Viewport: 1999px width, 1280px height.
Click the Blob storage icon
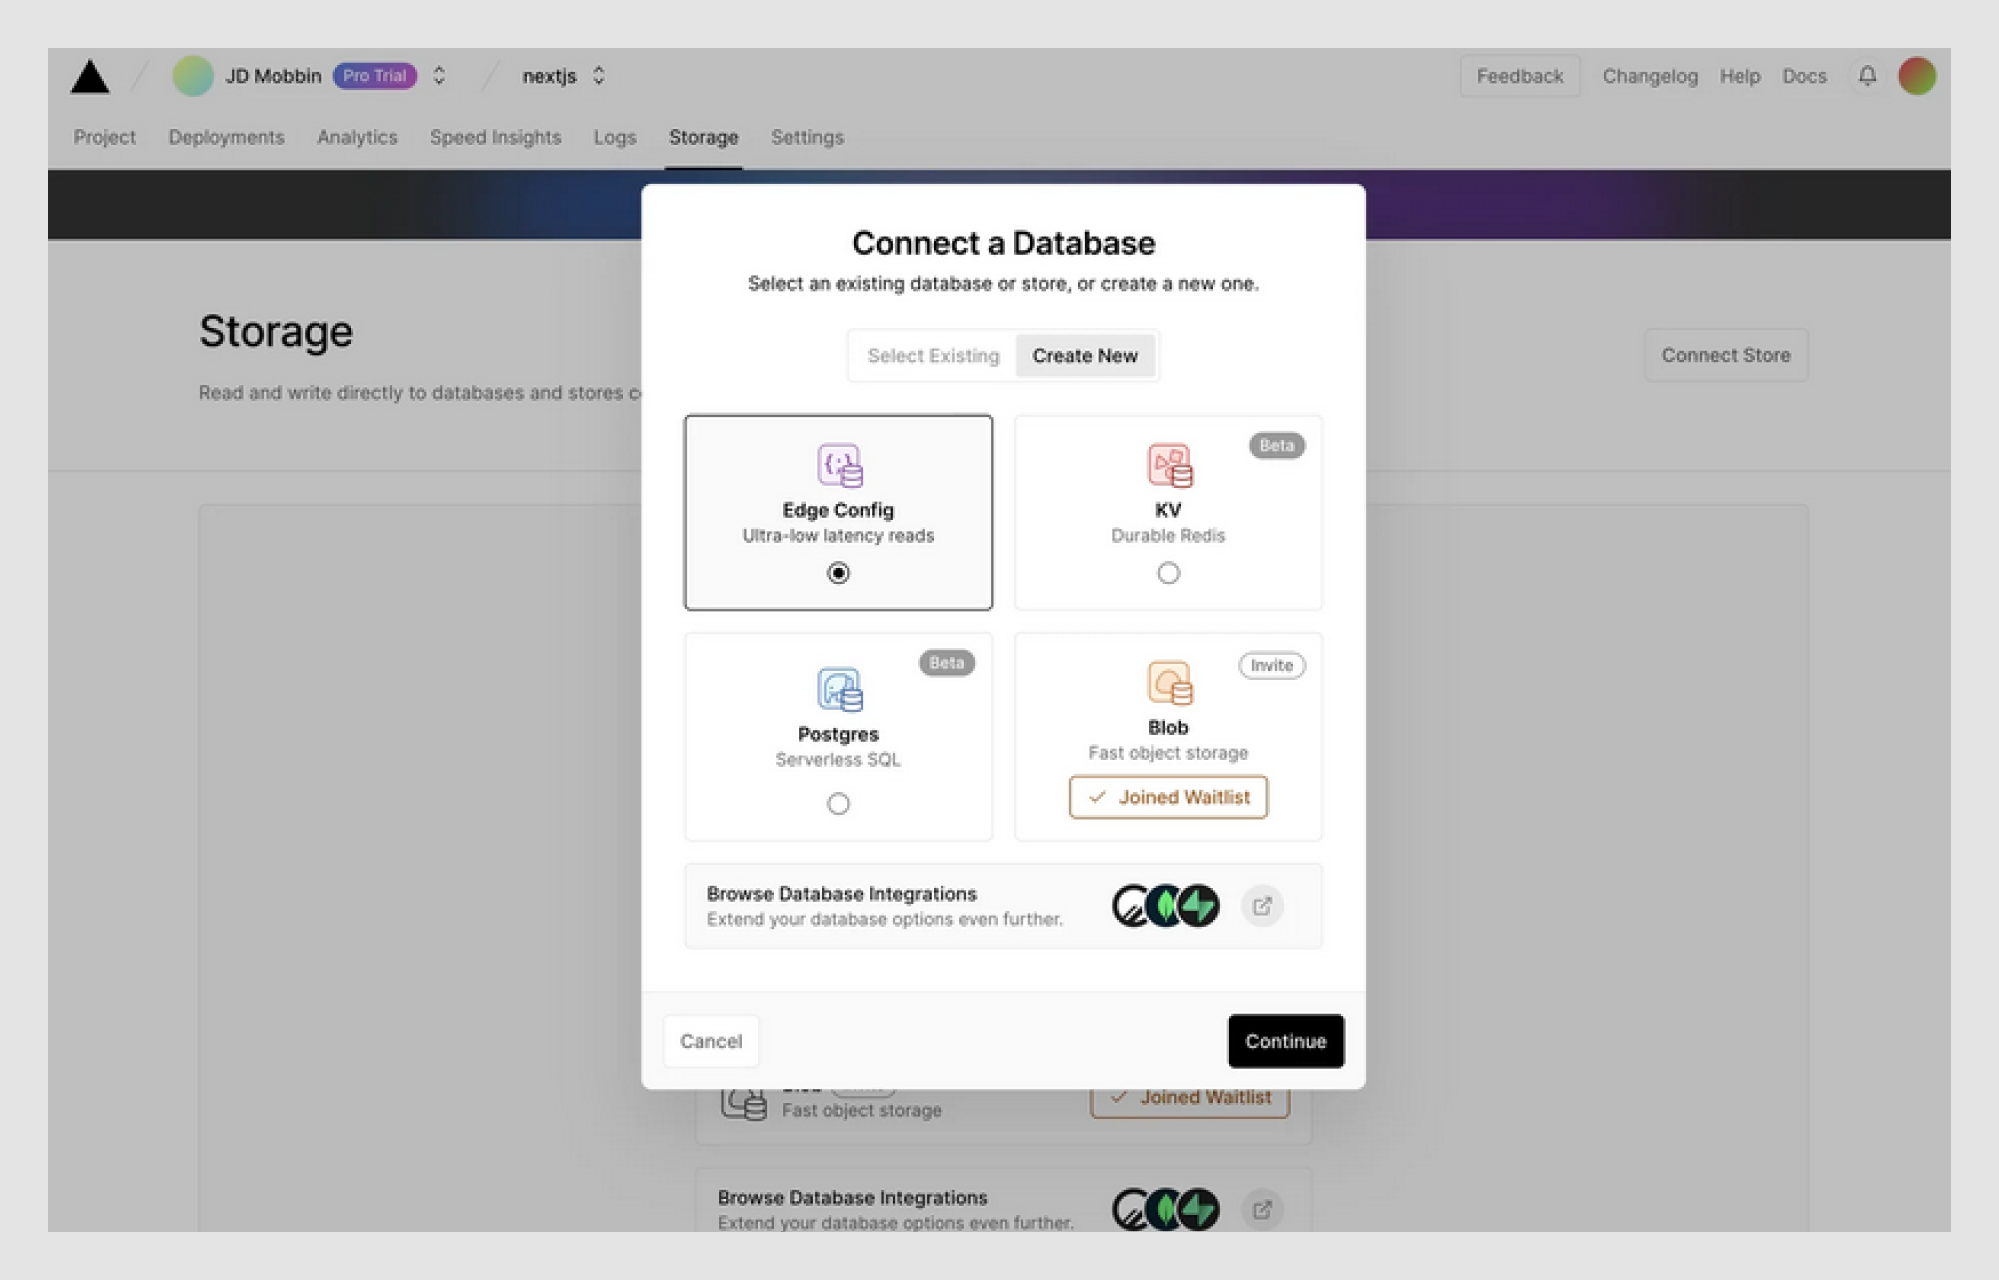[1169, 683]
